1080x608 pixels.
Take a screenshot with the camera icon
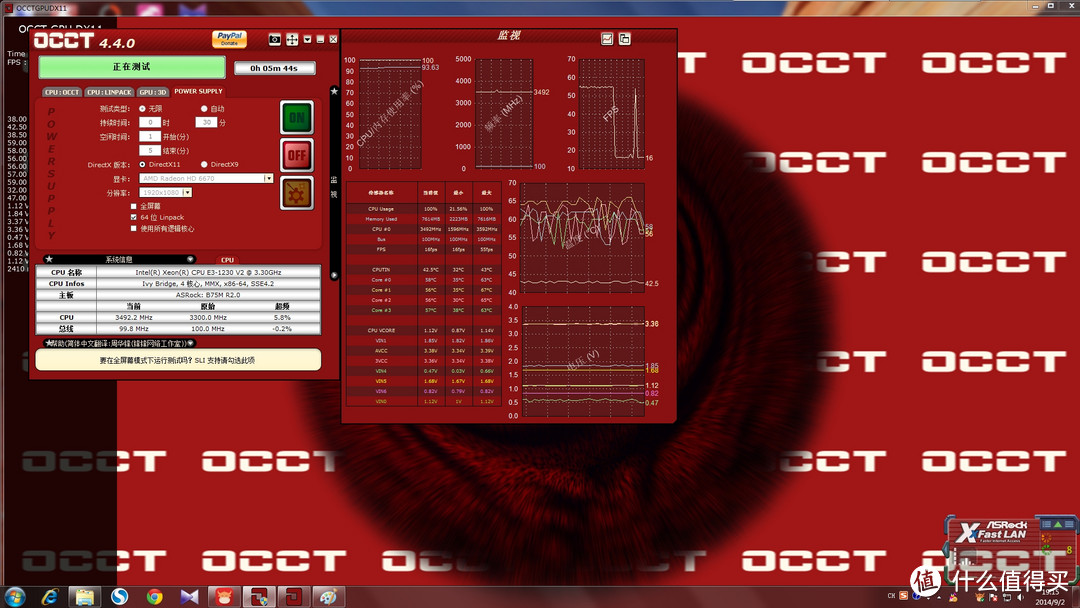274,40
